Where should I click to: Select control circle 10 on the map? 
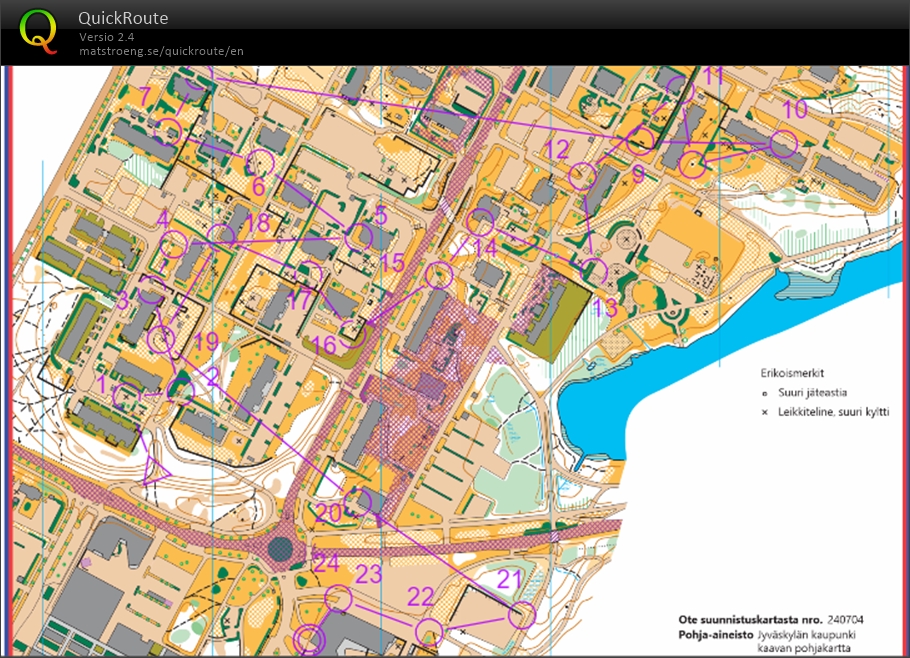(x=784, y=144)
